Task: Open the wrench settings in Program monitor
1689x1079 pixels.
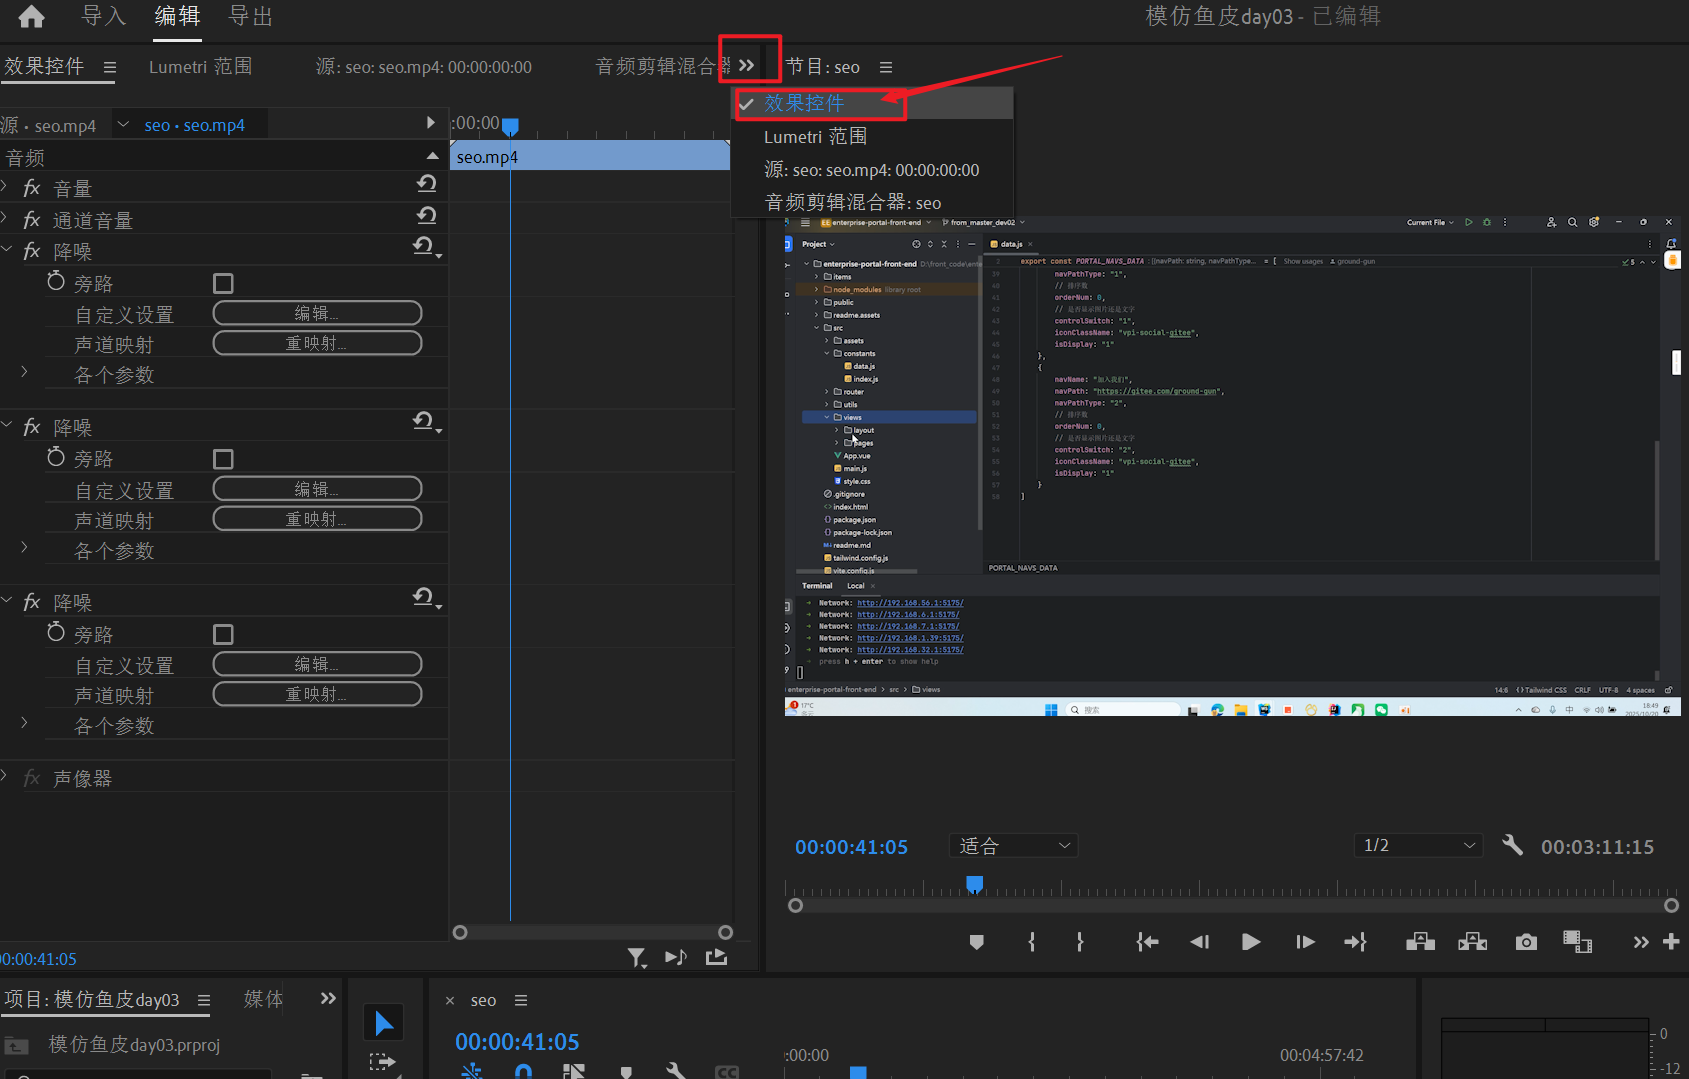Action: click(1512, 846)
